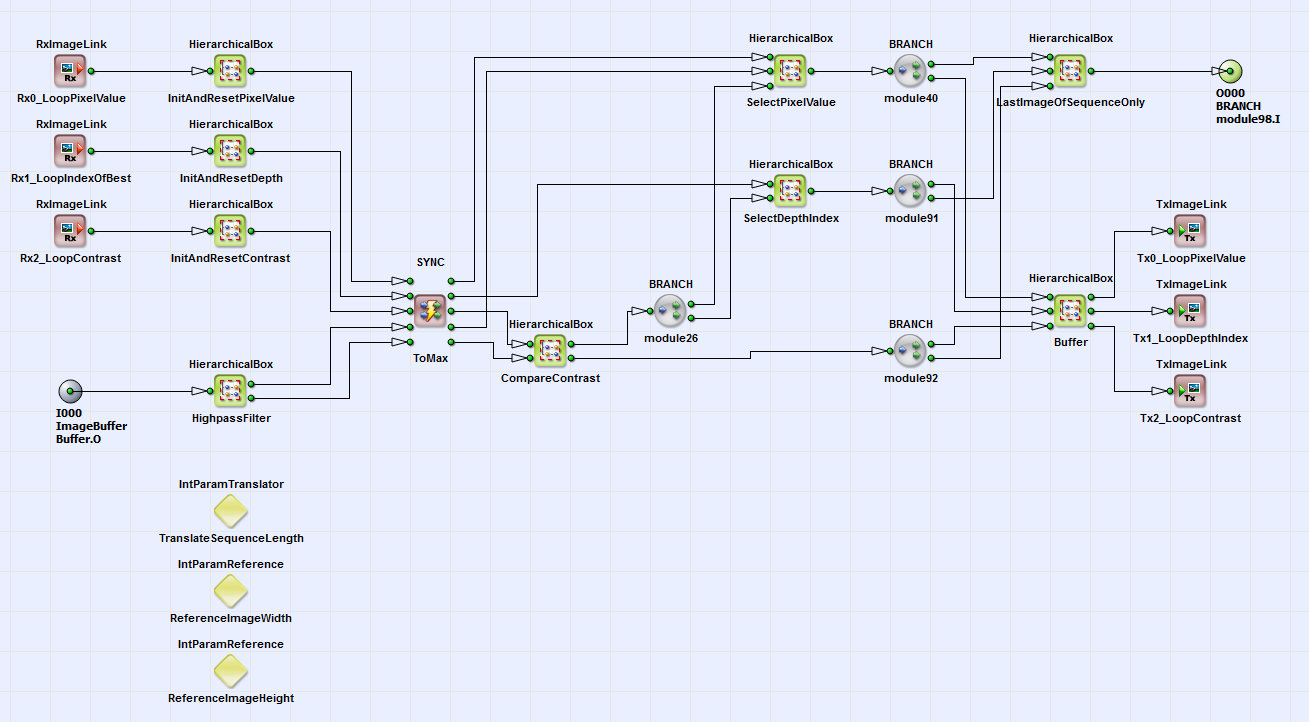Select the Rx0_LoopPixelValue RxImageLink module
Viewport: 1309px width, 722px height.
point(70,71)
